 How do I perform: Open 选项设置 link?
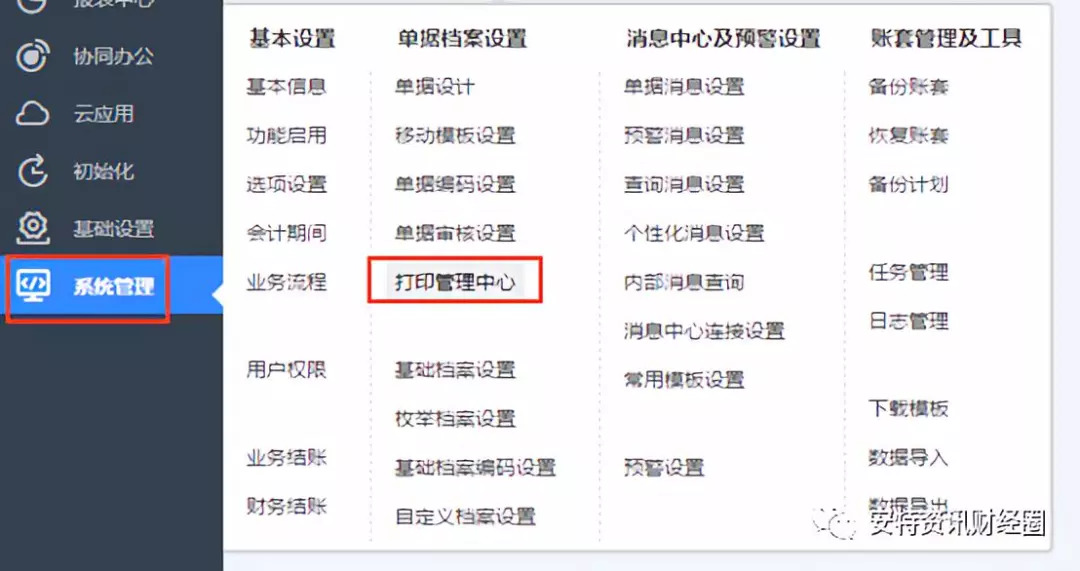click(x=286, y=185)
